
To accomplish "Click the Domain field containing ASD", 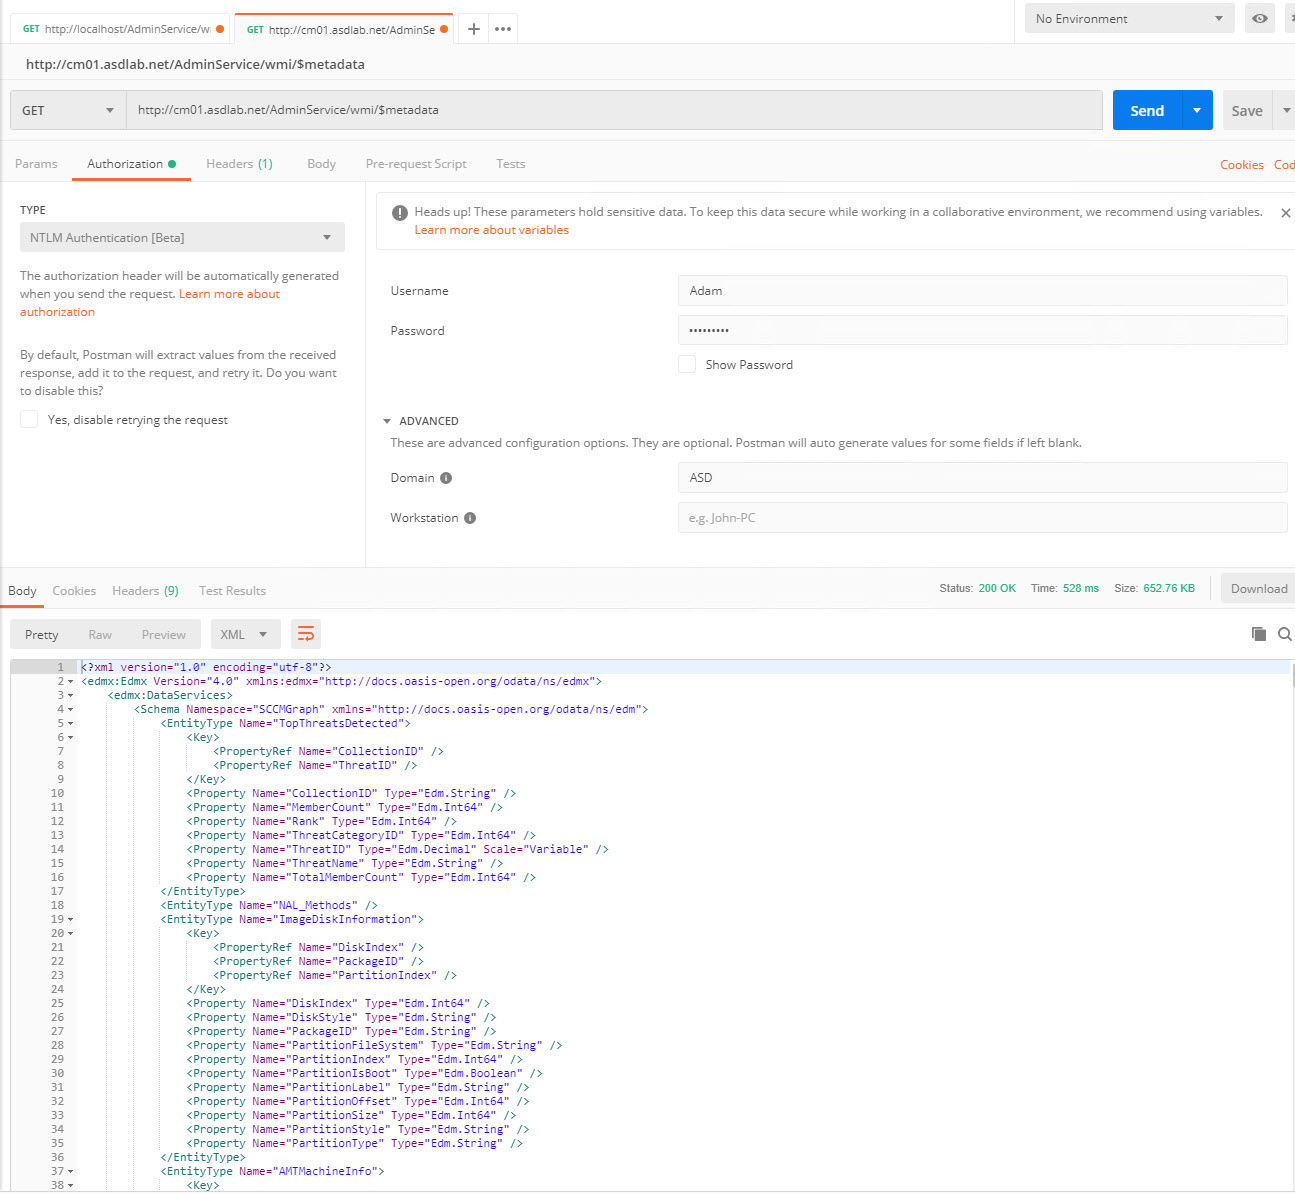I will pos(982,477).
